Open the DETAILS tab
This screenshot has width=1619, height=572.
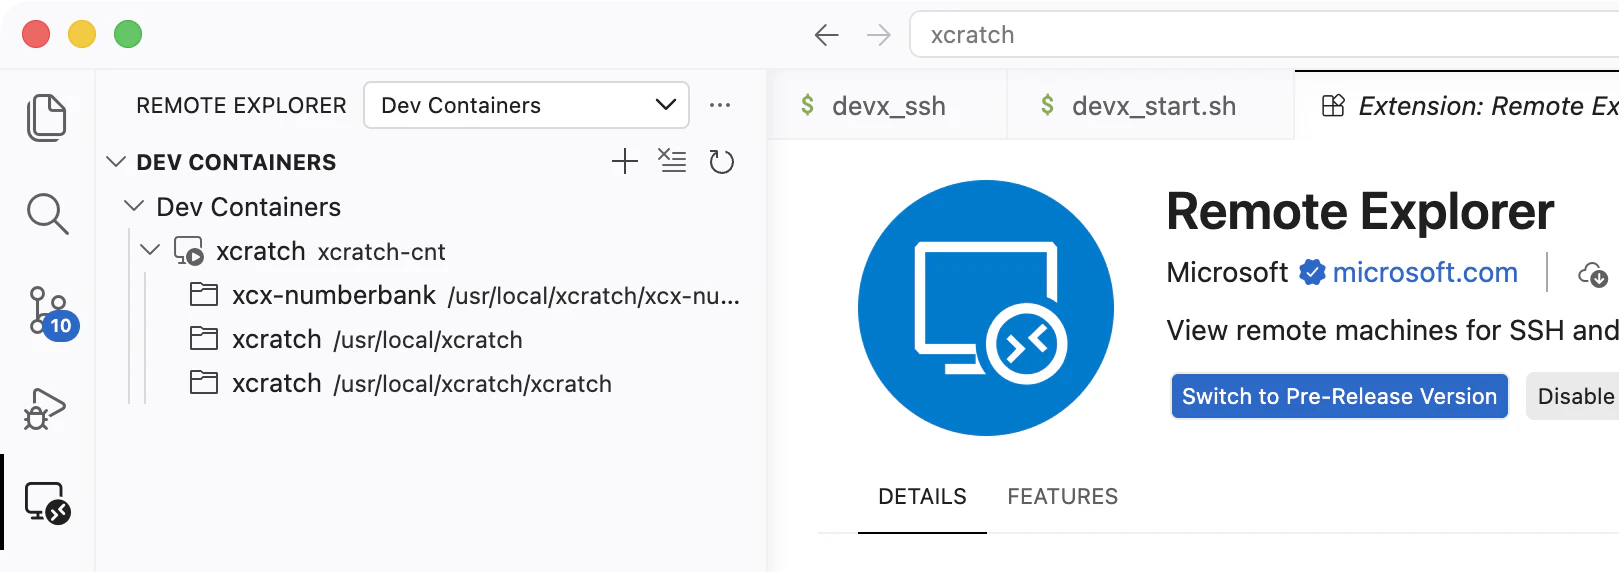point(922,496)
